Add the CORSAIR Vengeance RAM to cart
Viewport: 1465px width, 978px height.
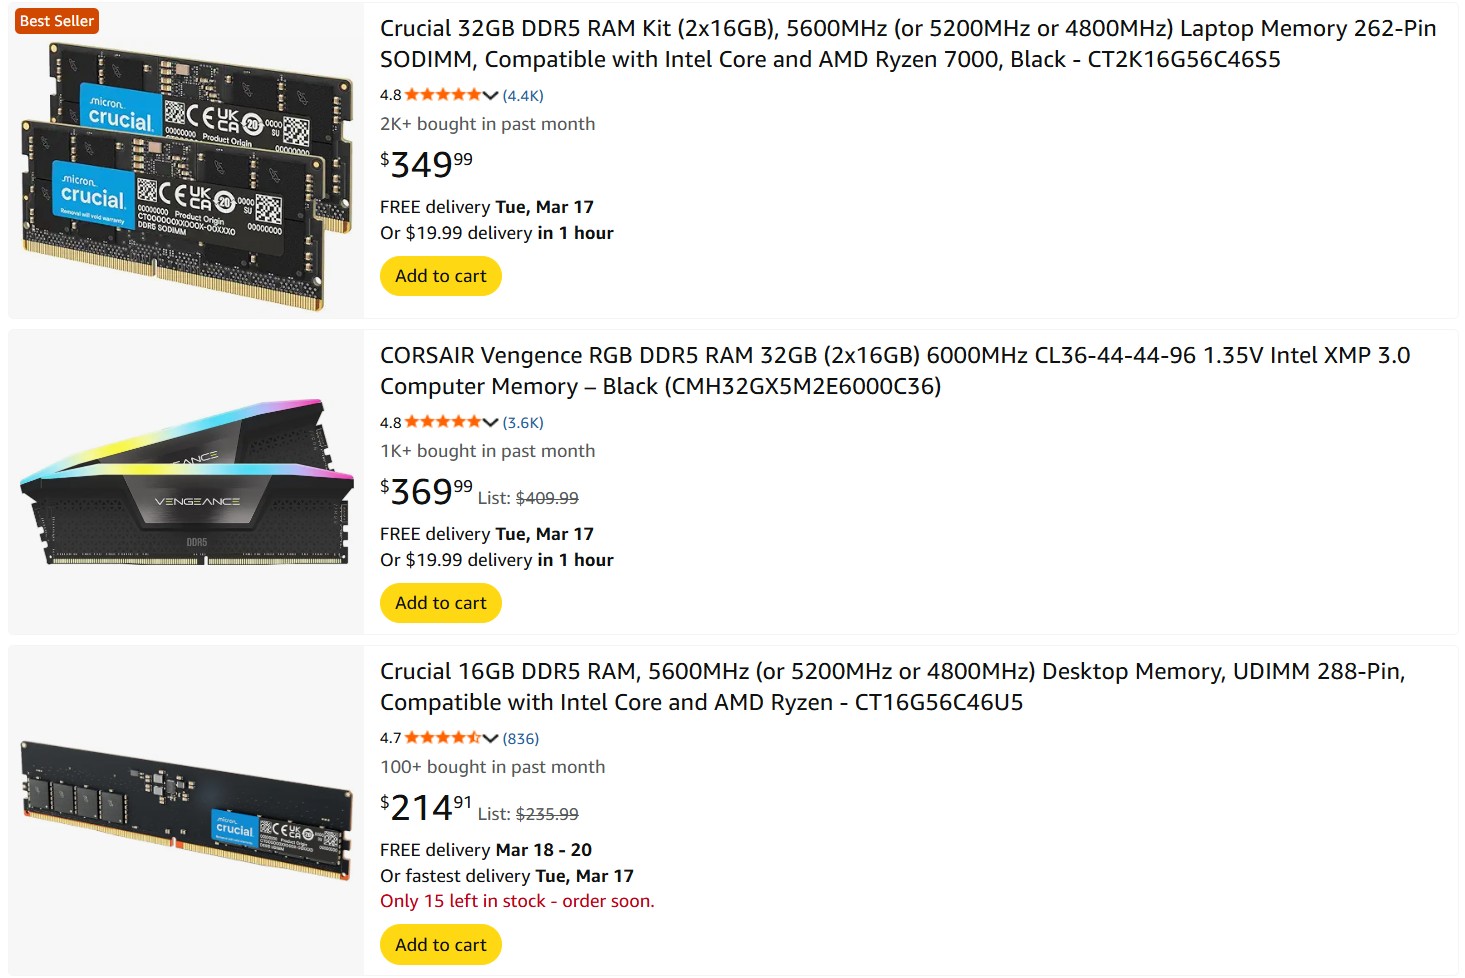(x=440, y=603)
